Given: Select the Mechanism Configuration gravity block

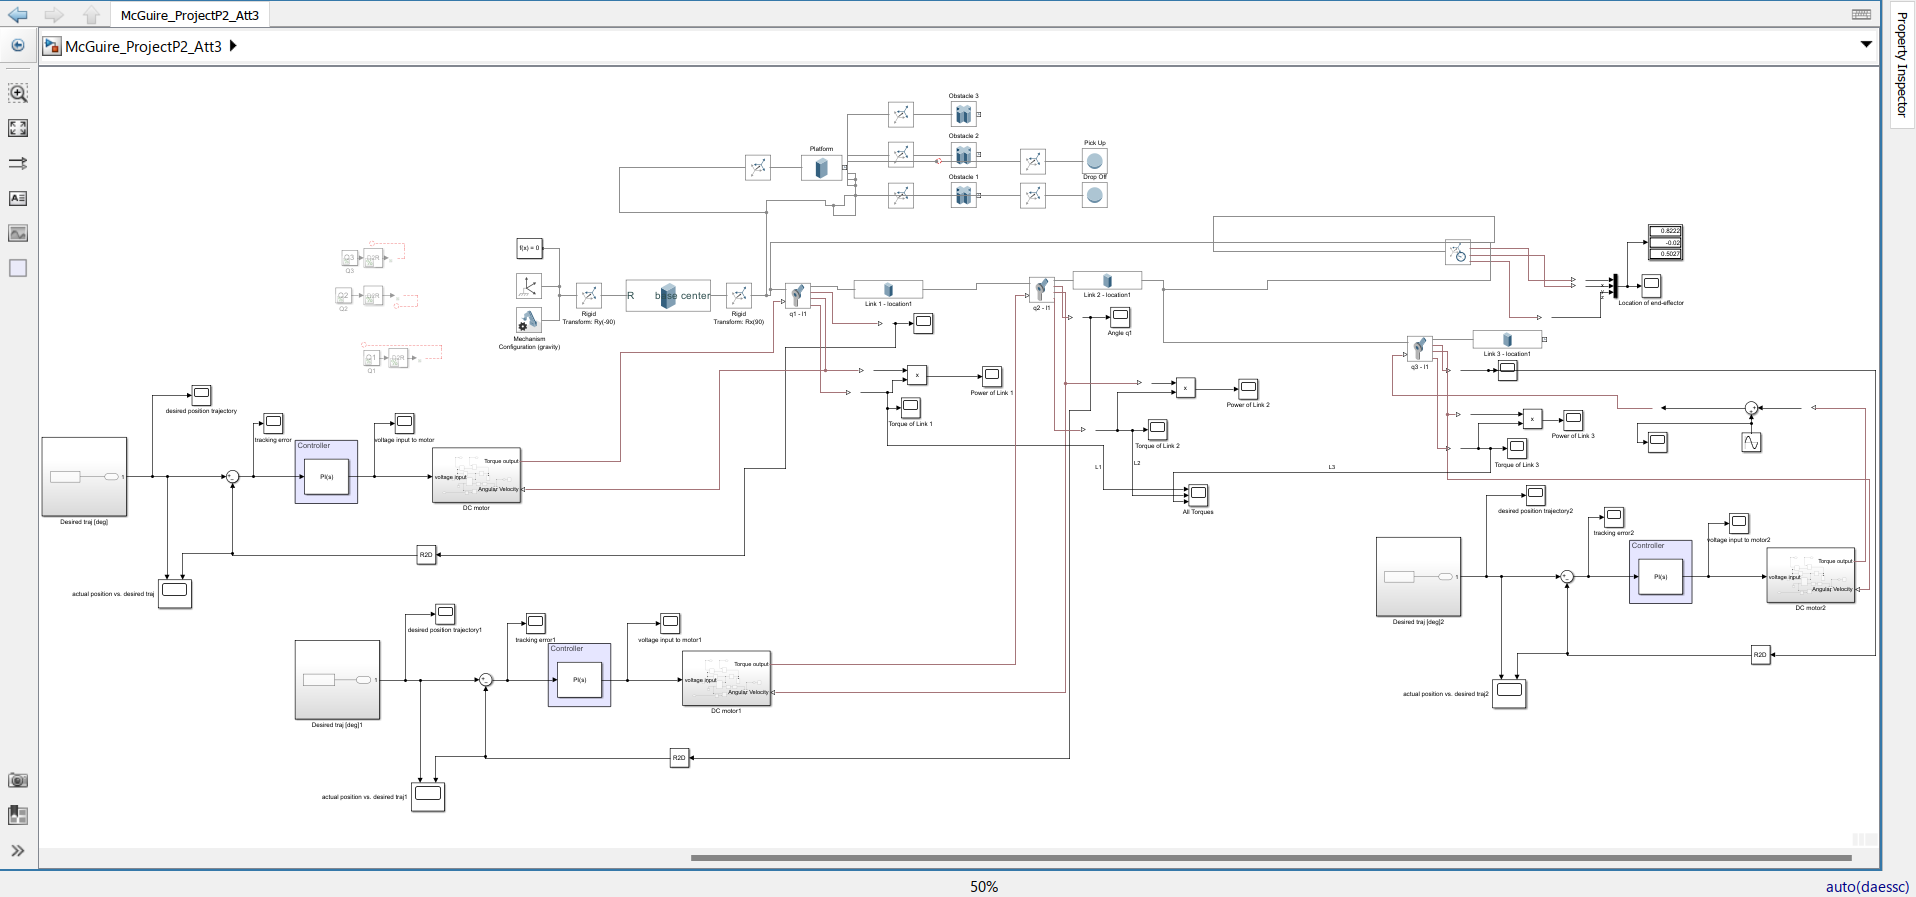Looking at the screenshot, I should click(529, 320).
